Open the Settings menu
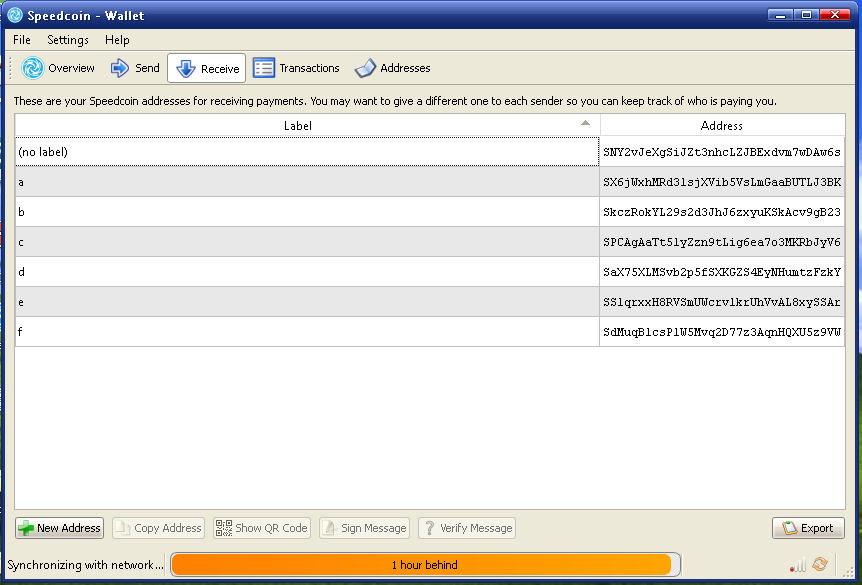This screenshot has width=862, height=585. [68, 40]
